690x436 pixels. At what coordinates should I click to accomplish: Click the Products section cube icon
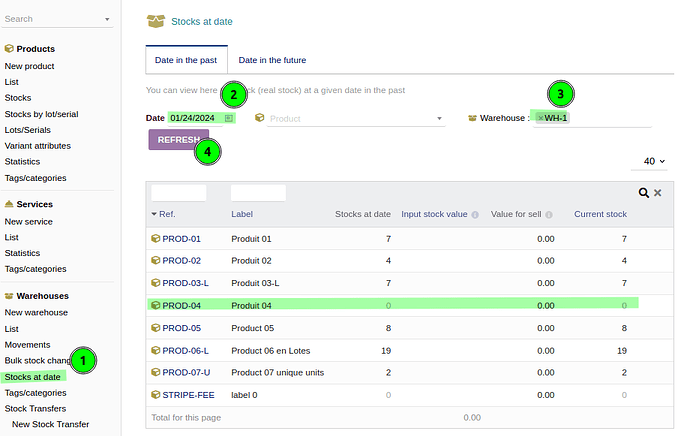pyautogui.click(x=9, y=48)
